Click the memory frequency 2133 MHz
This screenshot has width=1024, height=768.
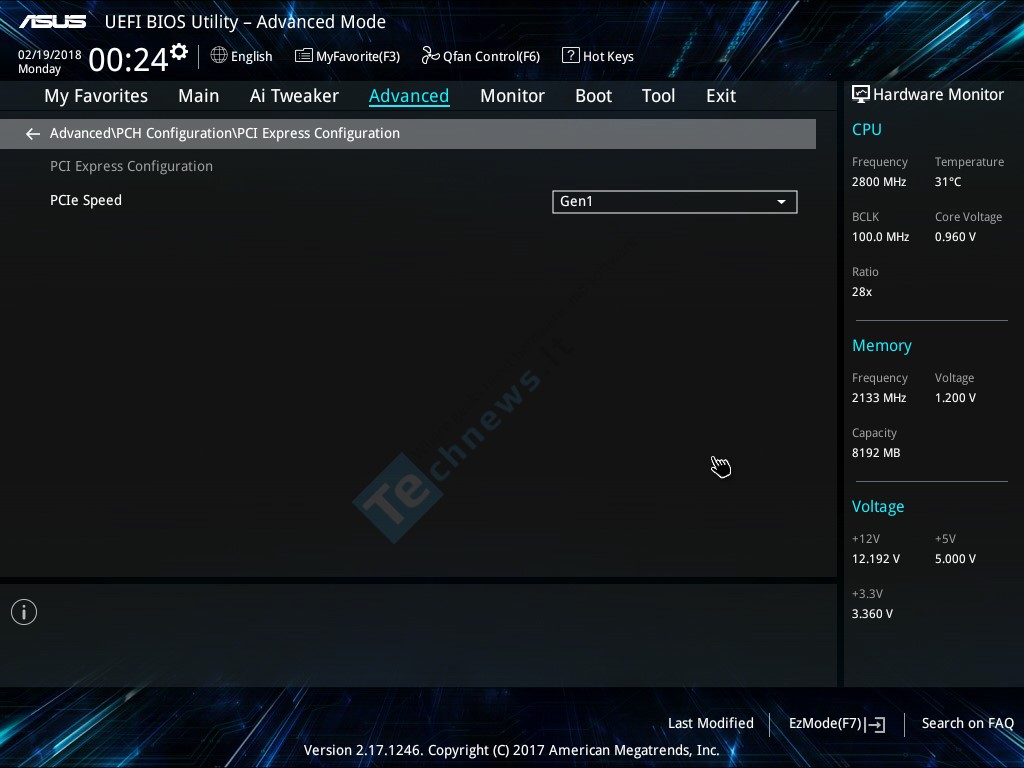[879, 398]
